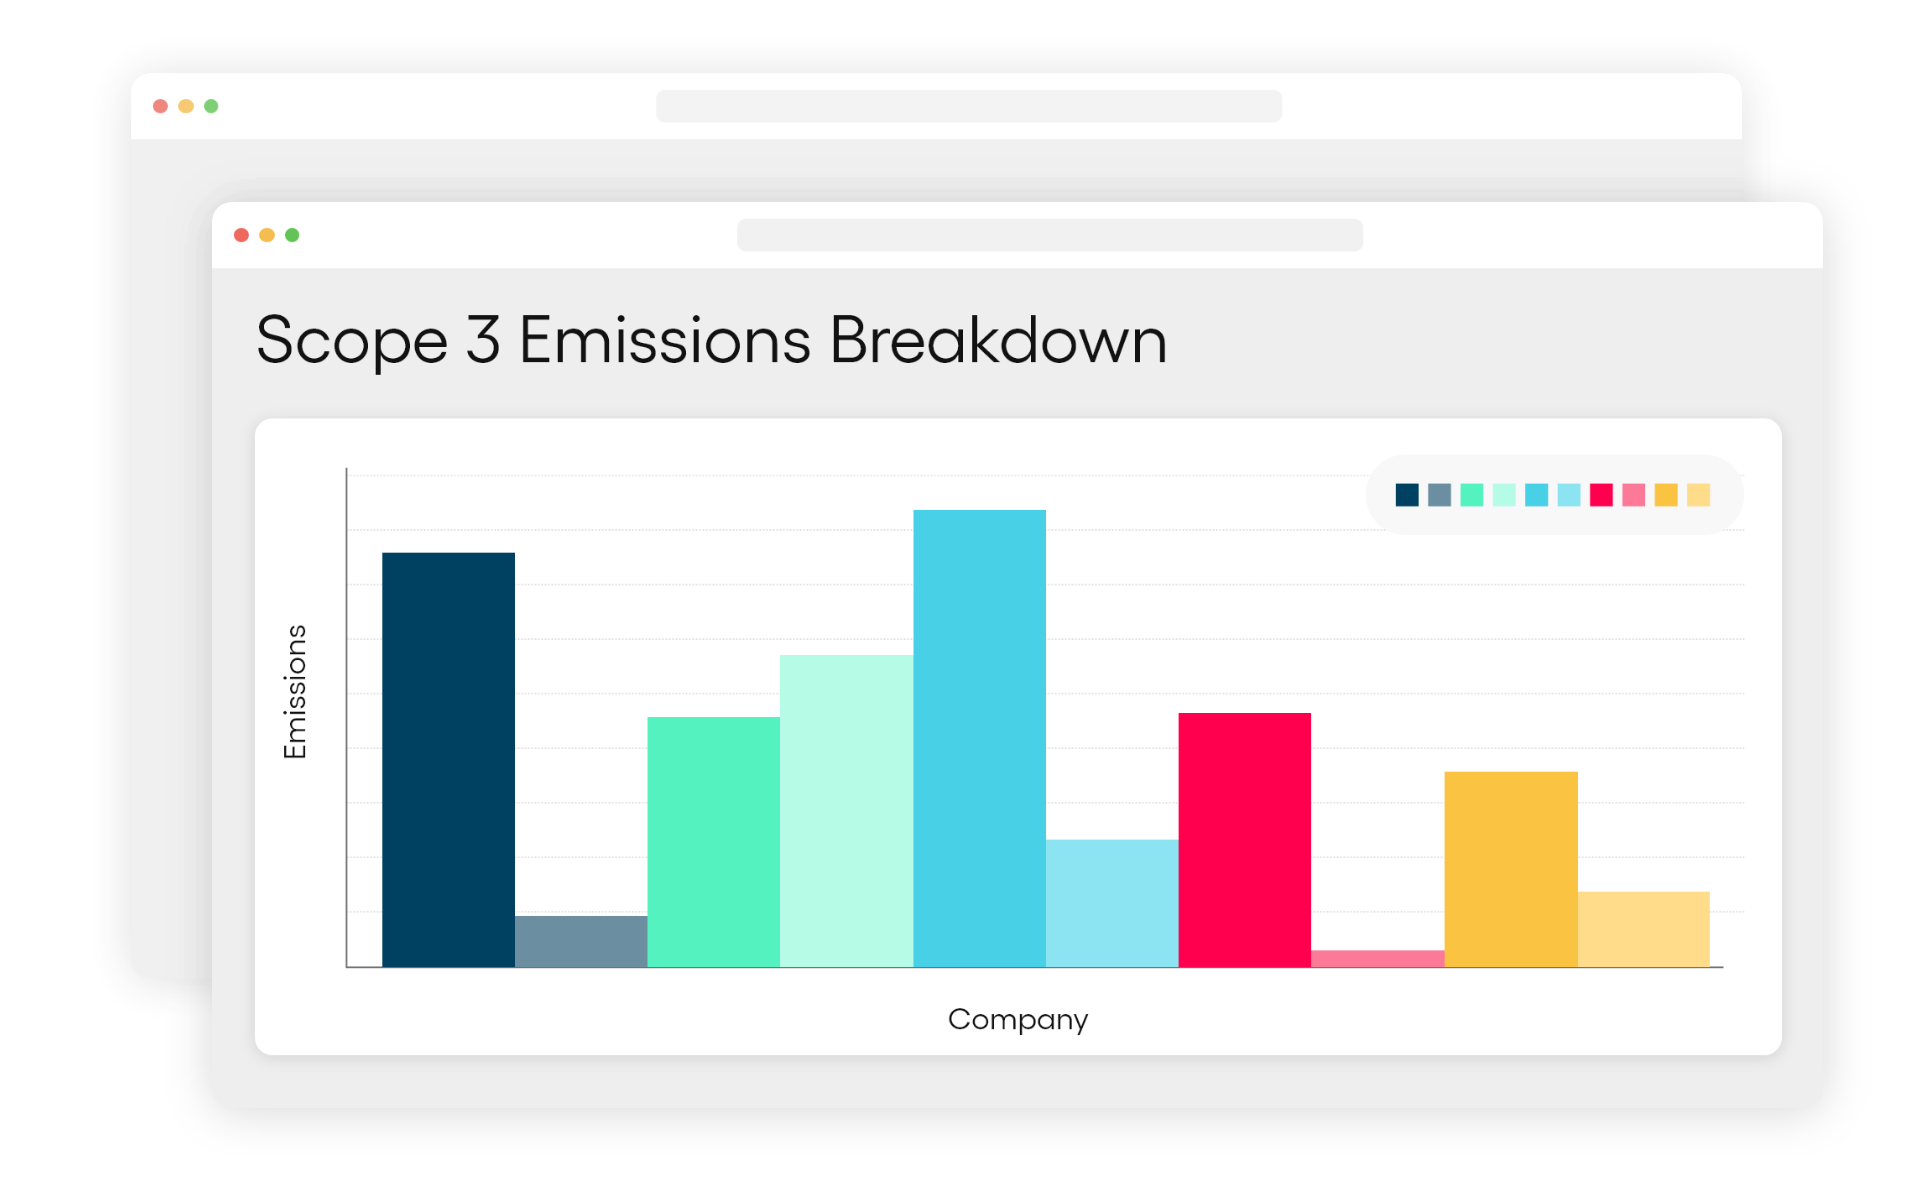Click the tall dark navy bar

pos(448,760)
